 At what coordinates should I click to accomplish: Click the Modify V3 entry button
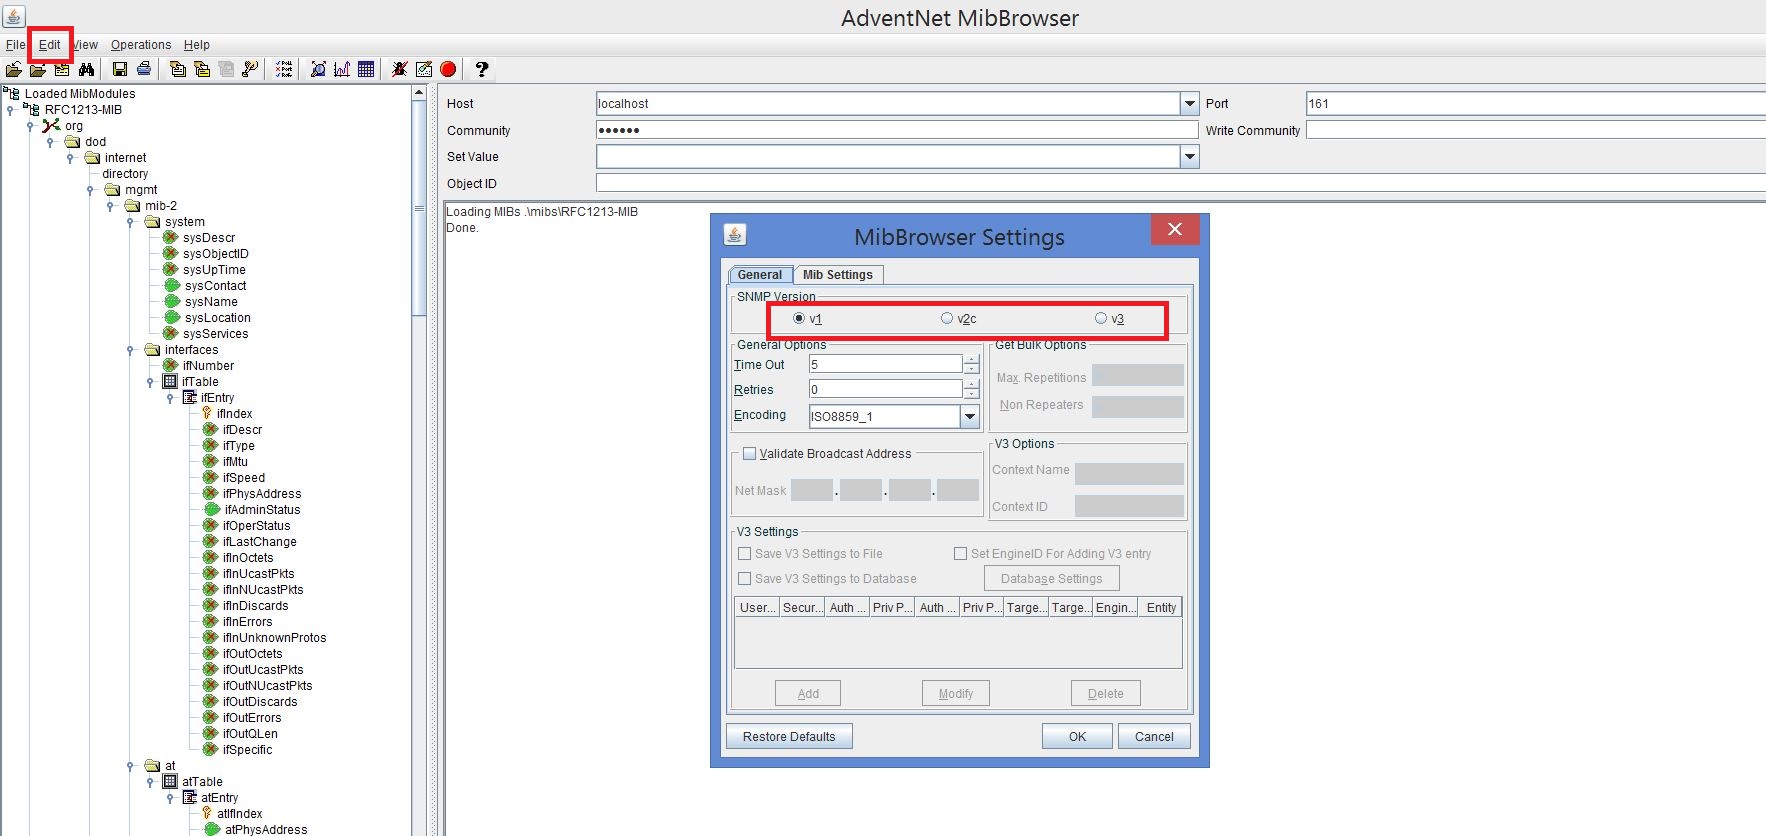point(956,694)
